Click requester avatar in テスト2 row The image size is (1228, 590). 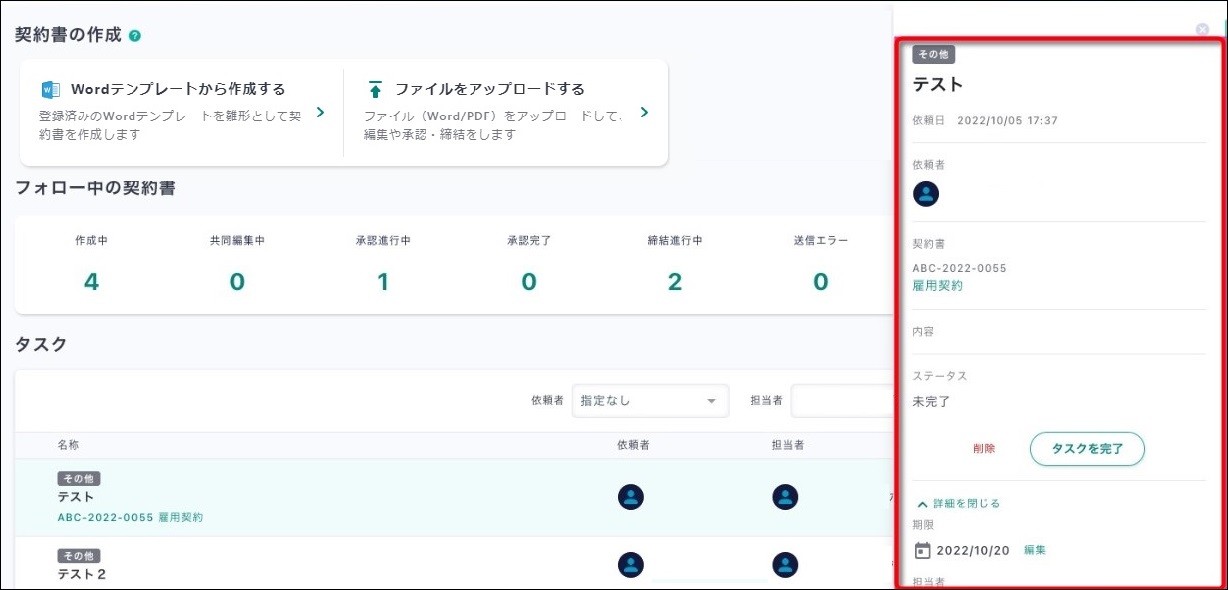point(631,565)
